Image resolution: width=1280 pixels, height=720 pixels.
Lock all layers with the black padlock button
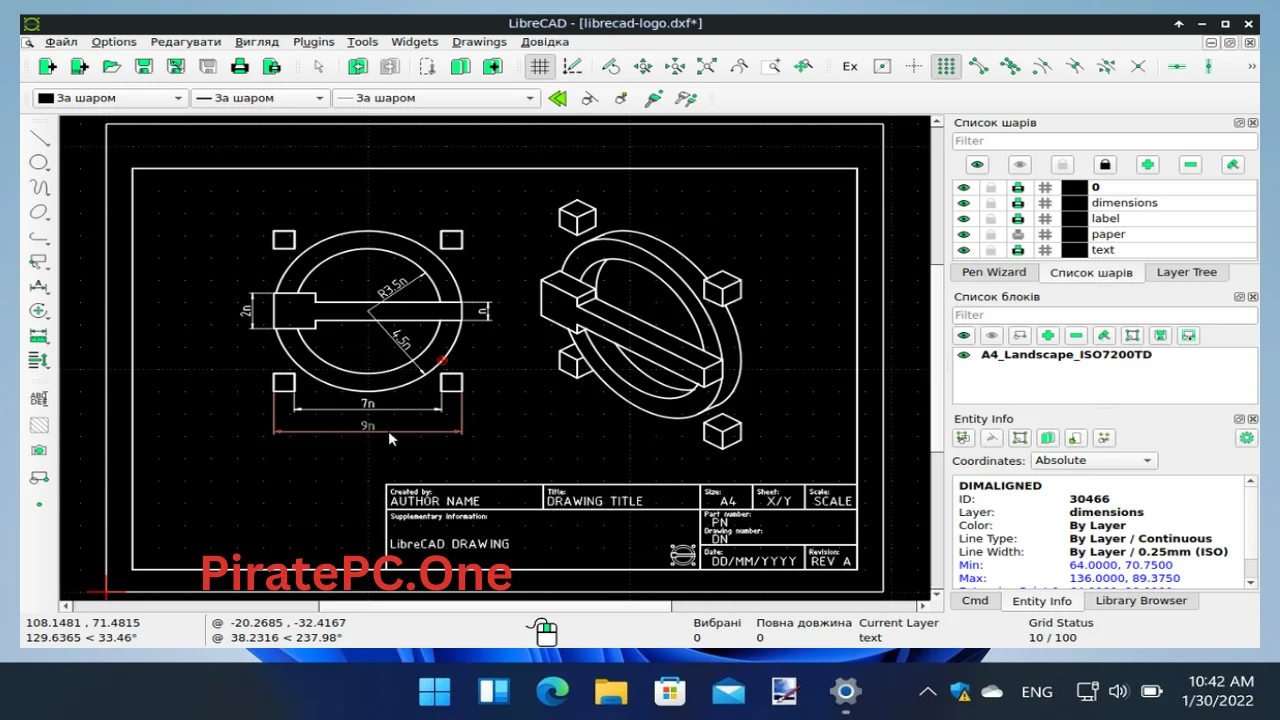pos(1105,165)
